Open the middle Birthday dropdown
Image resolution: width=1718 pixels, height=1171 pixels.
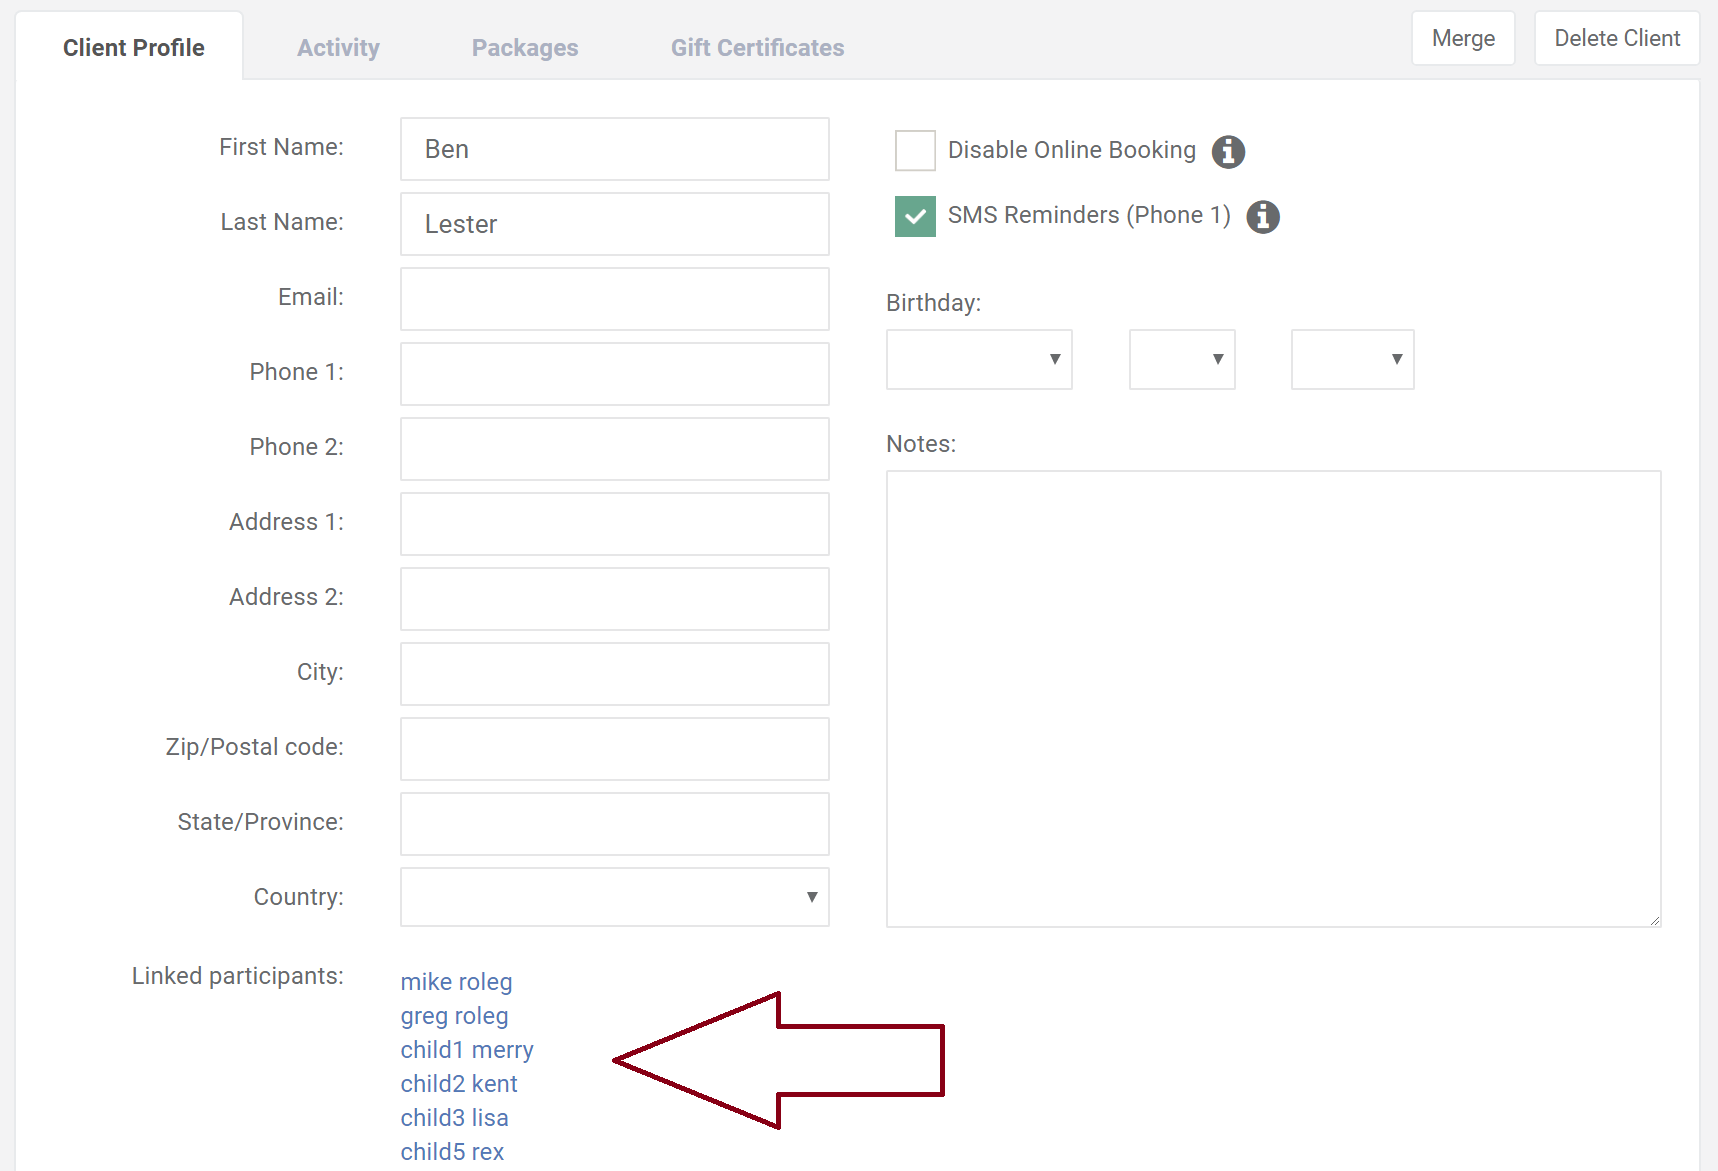1182,359
